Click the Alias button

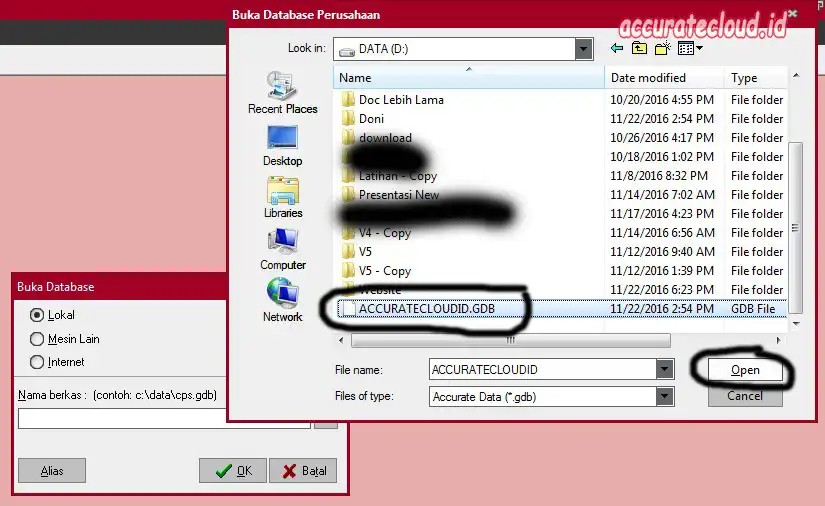[x=52, y=470]
